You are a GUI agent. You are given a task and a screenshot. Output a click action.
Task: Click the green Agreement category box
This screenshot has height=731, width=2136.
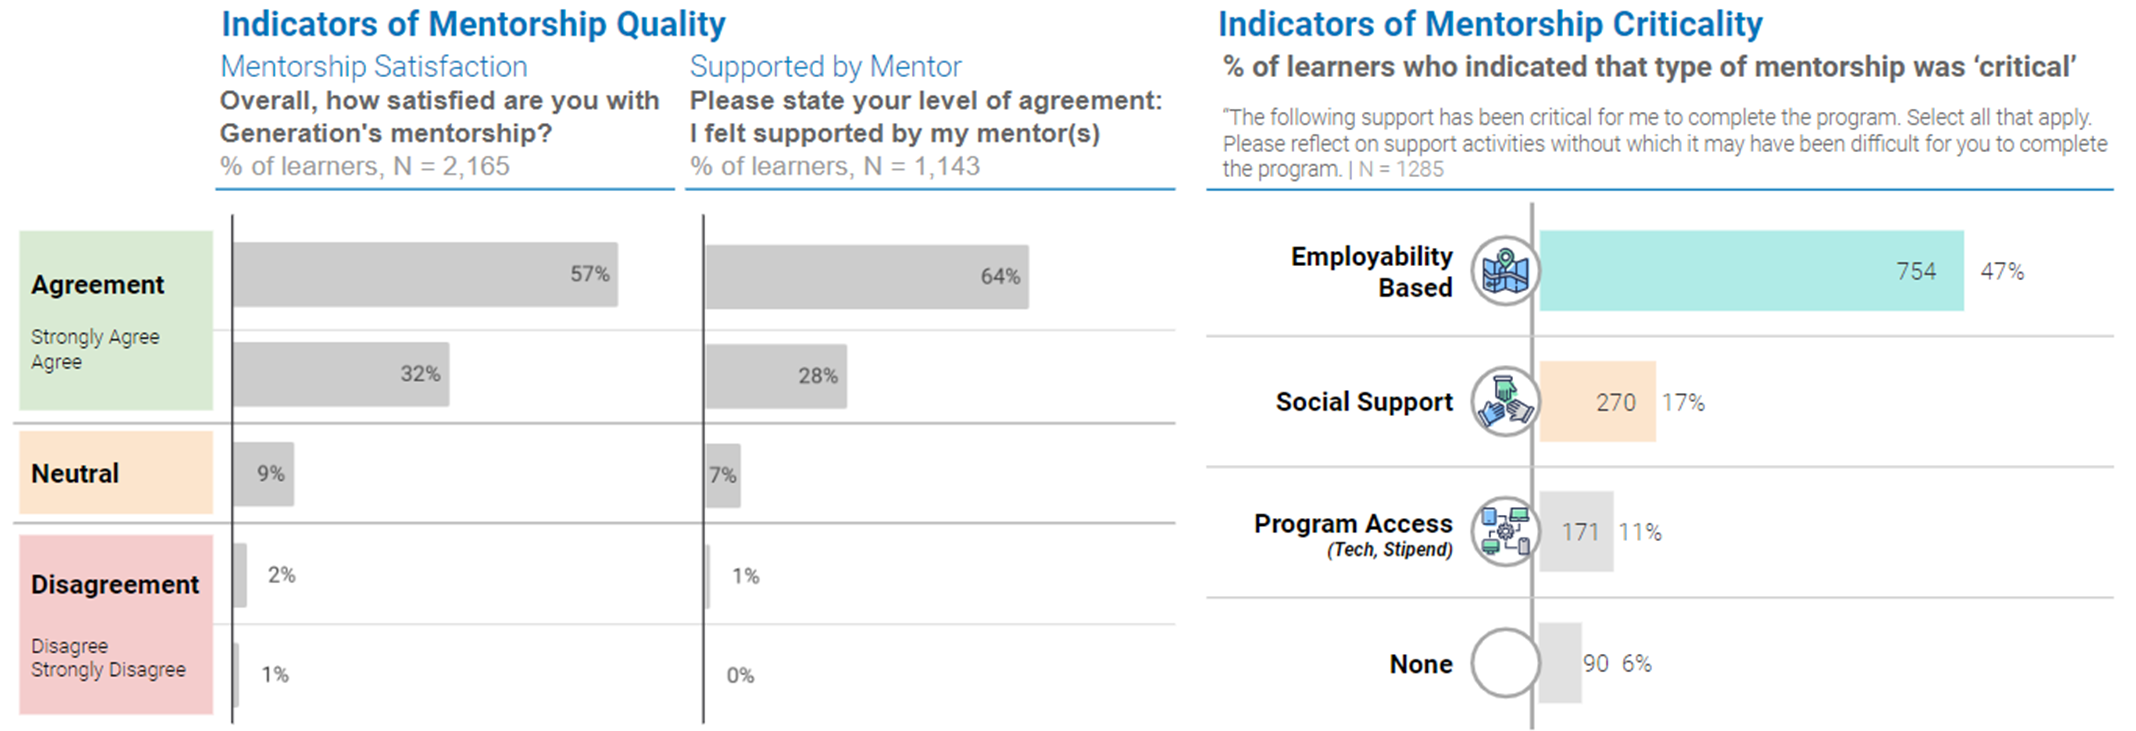(x=116, y=320)
